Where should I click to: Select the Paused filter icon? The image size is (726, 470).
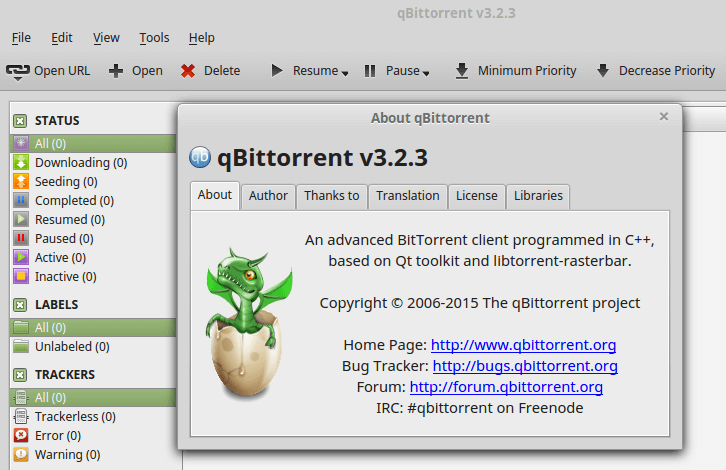tap(21, 238)
